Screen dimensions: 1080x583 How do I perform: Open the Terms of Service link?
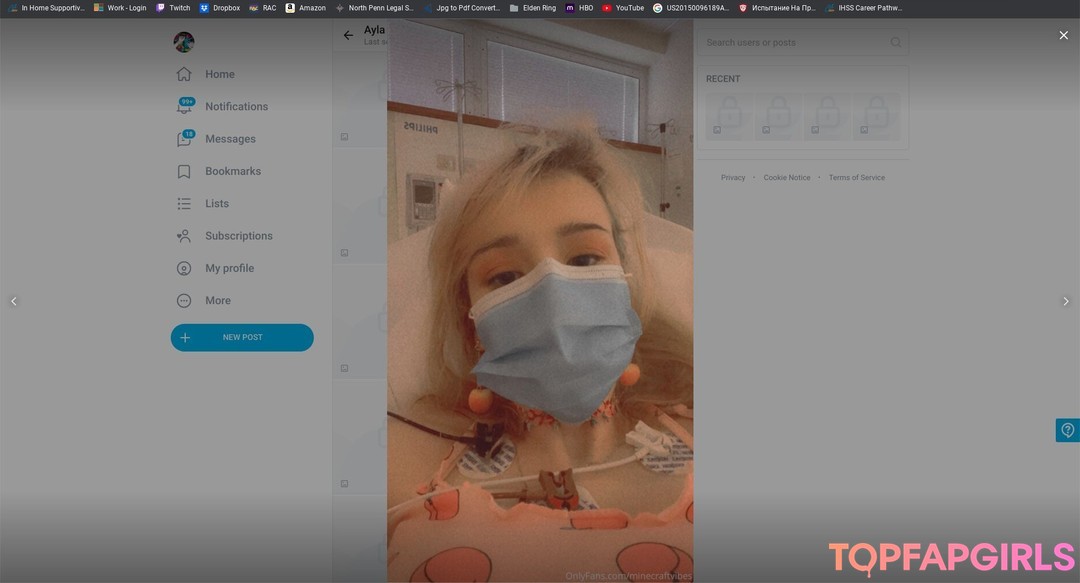(x=857, y=178)
